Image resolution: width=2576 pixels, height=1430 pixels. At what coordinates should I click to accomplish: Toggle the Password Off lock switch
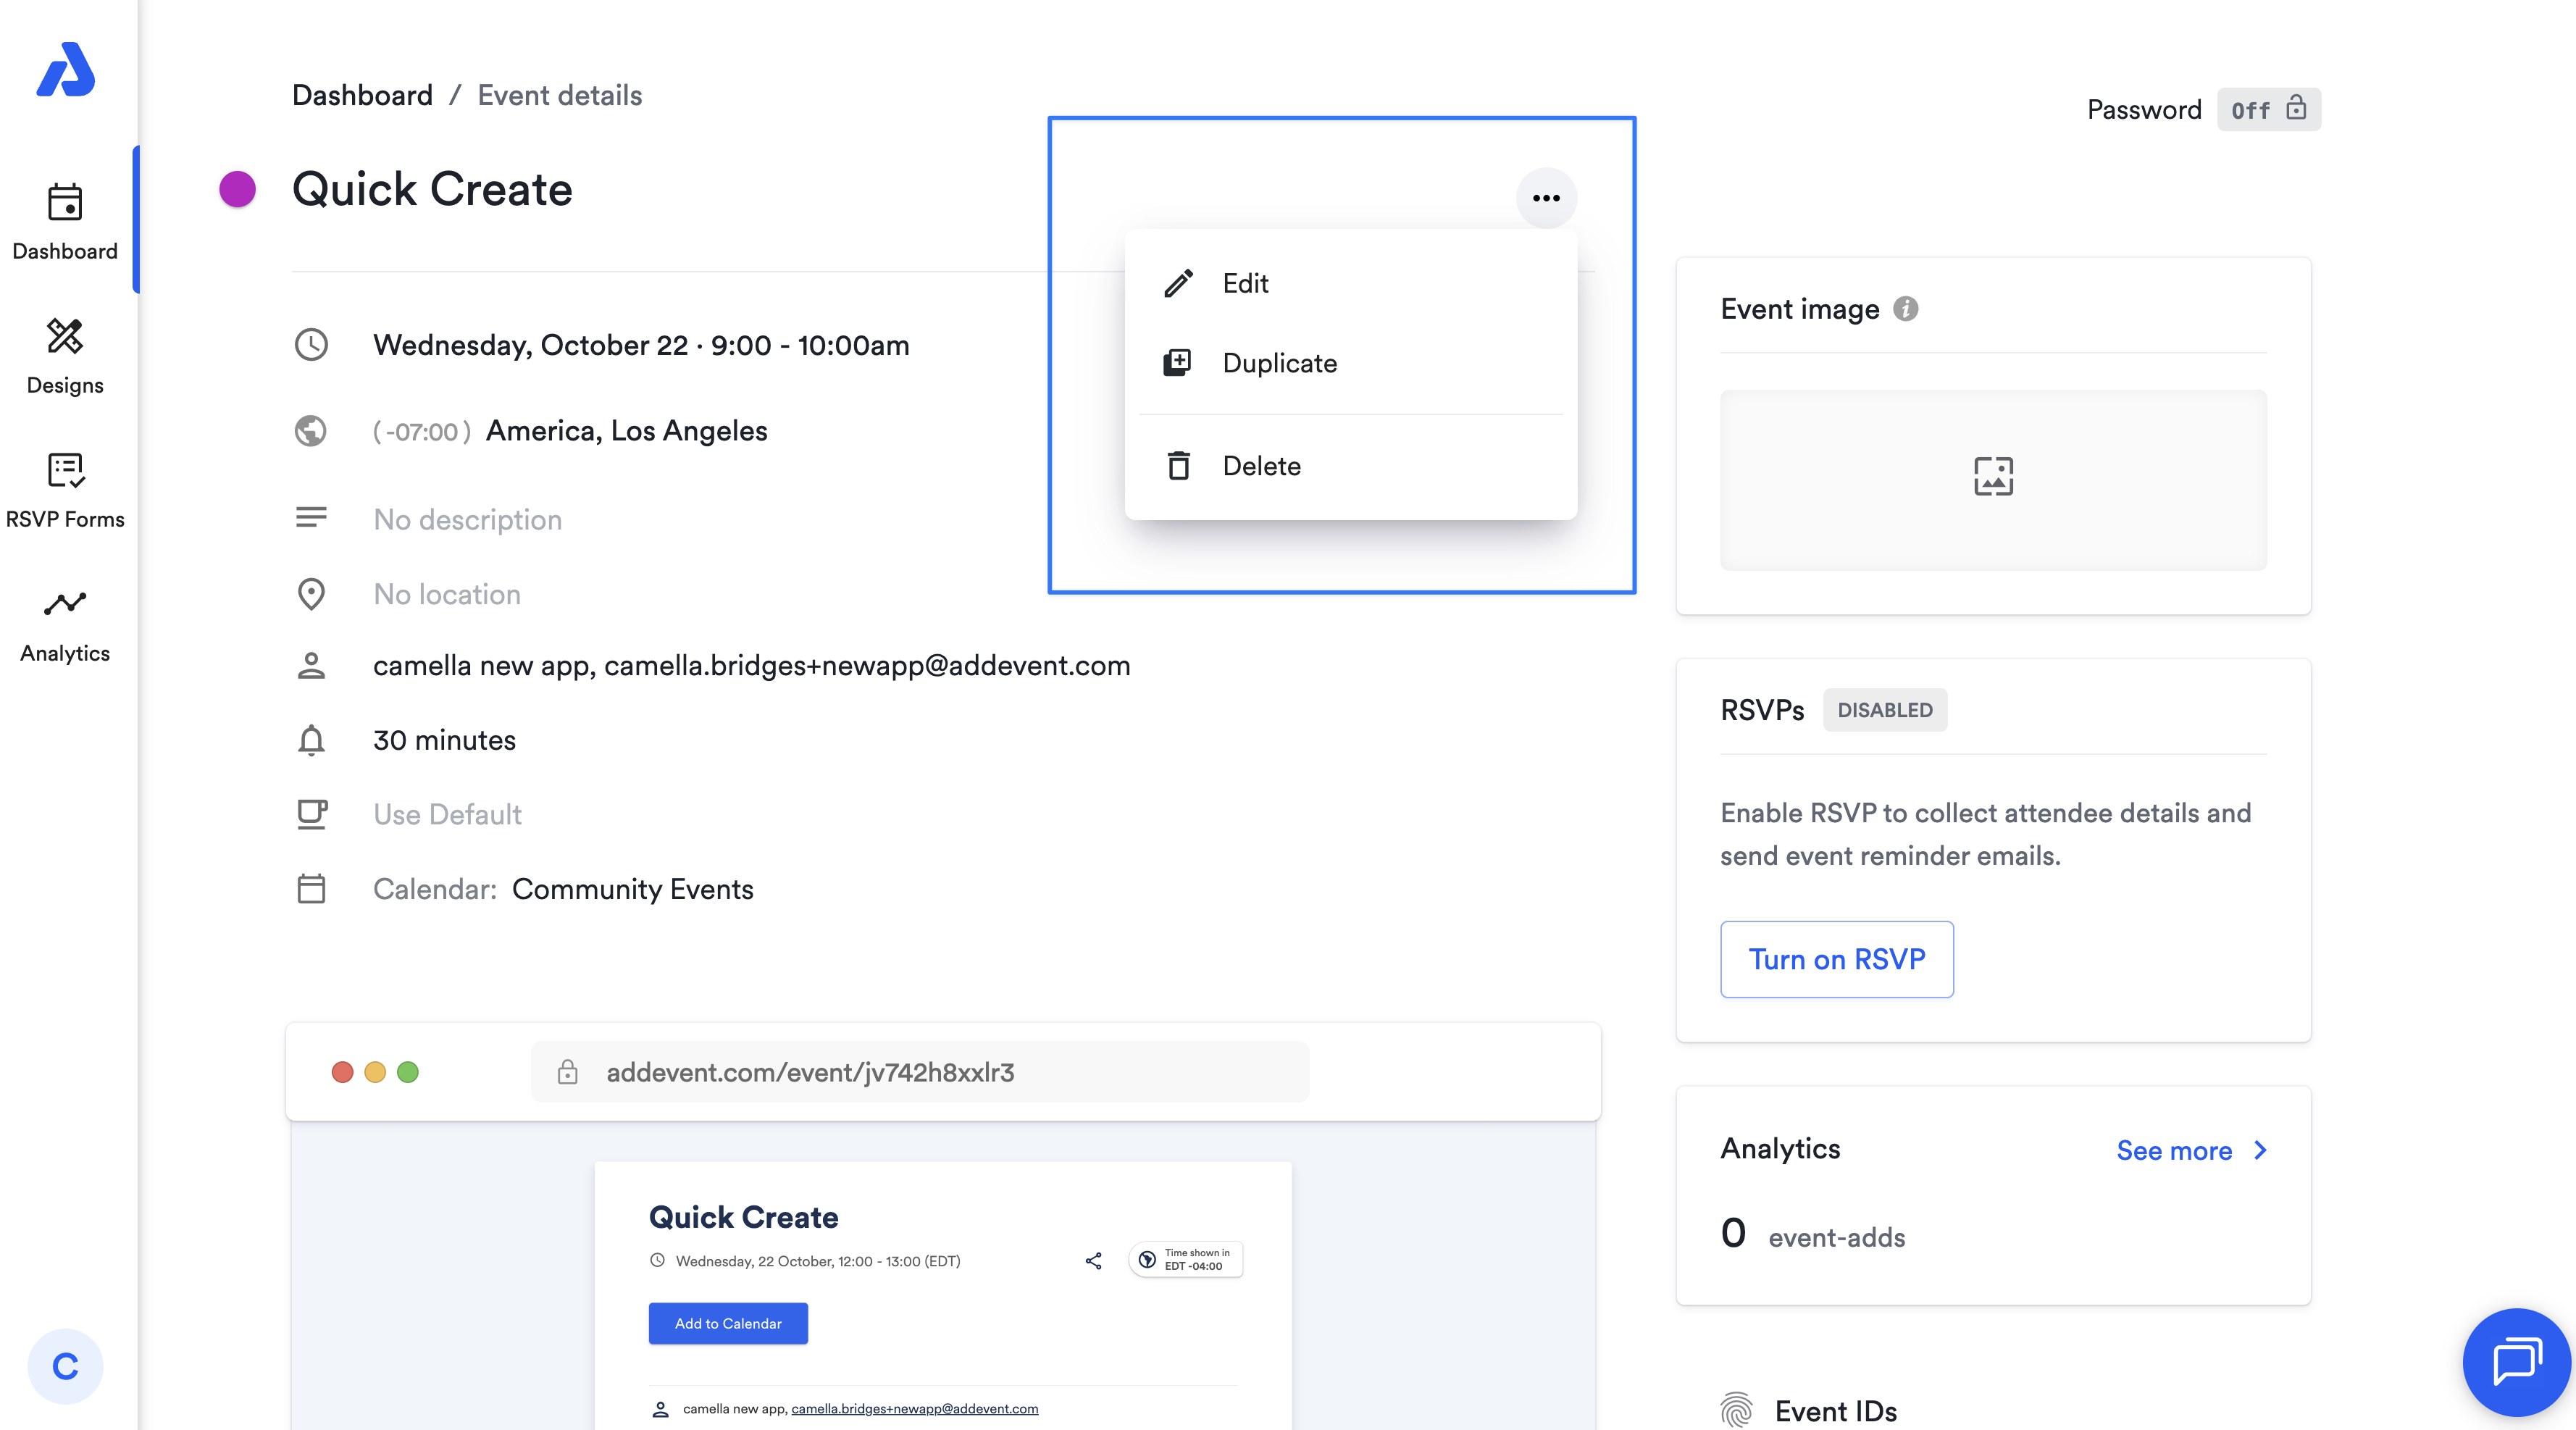click(x=2267, y=109)
